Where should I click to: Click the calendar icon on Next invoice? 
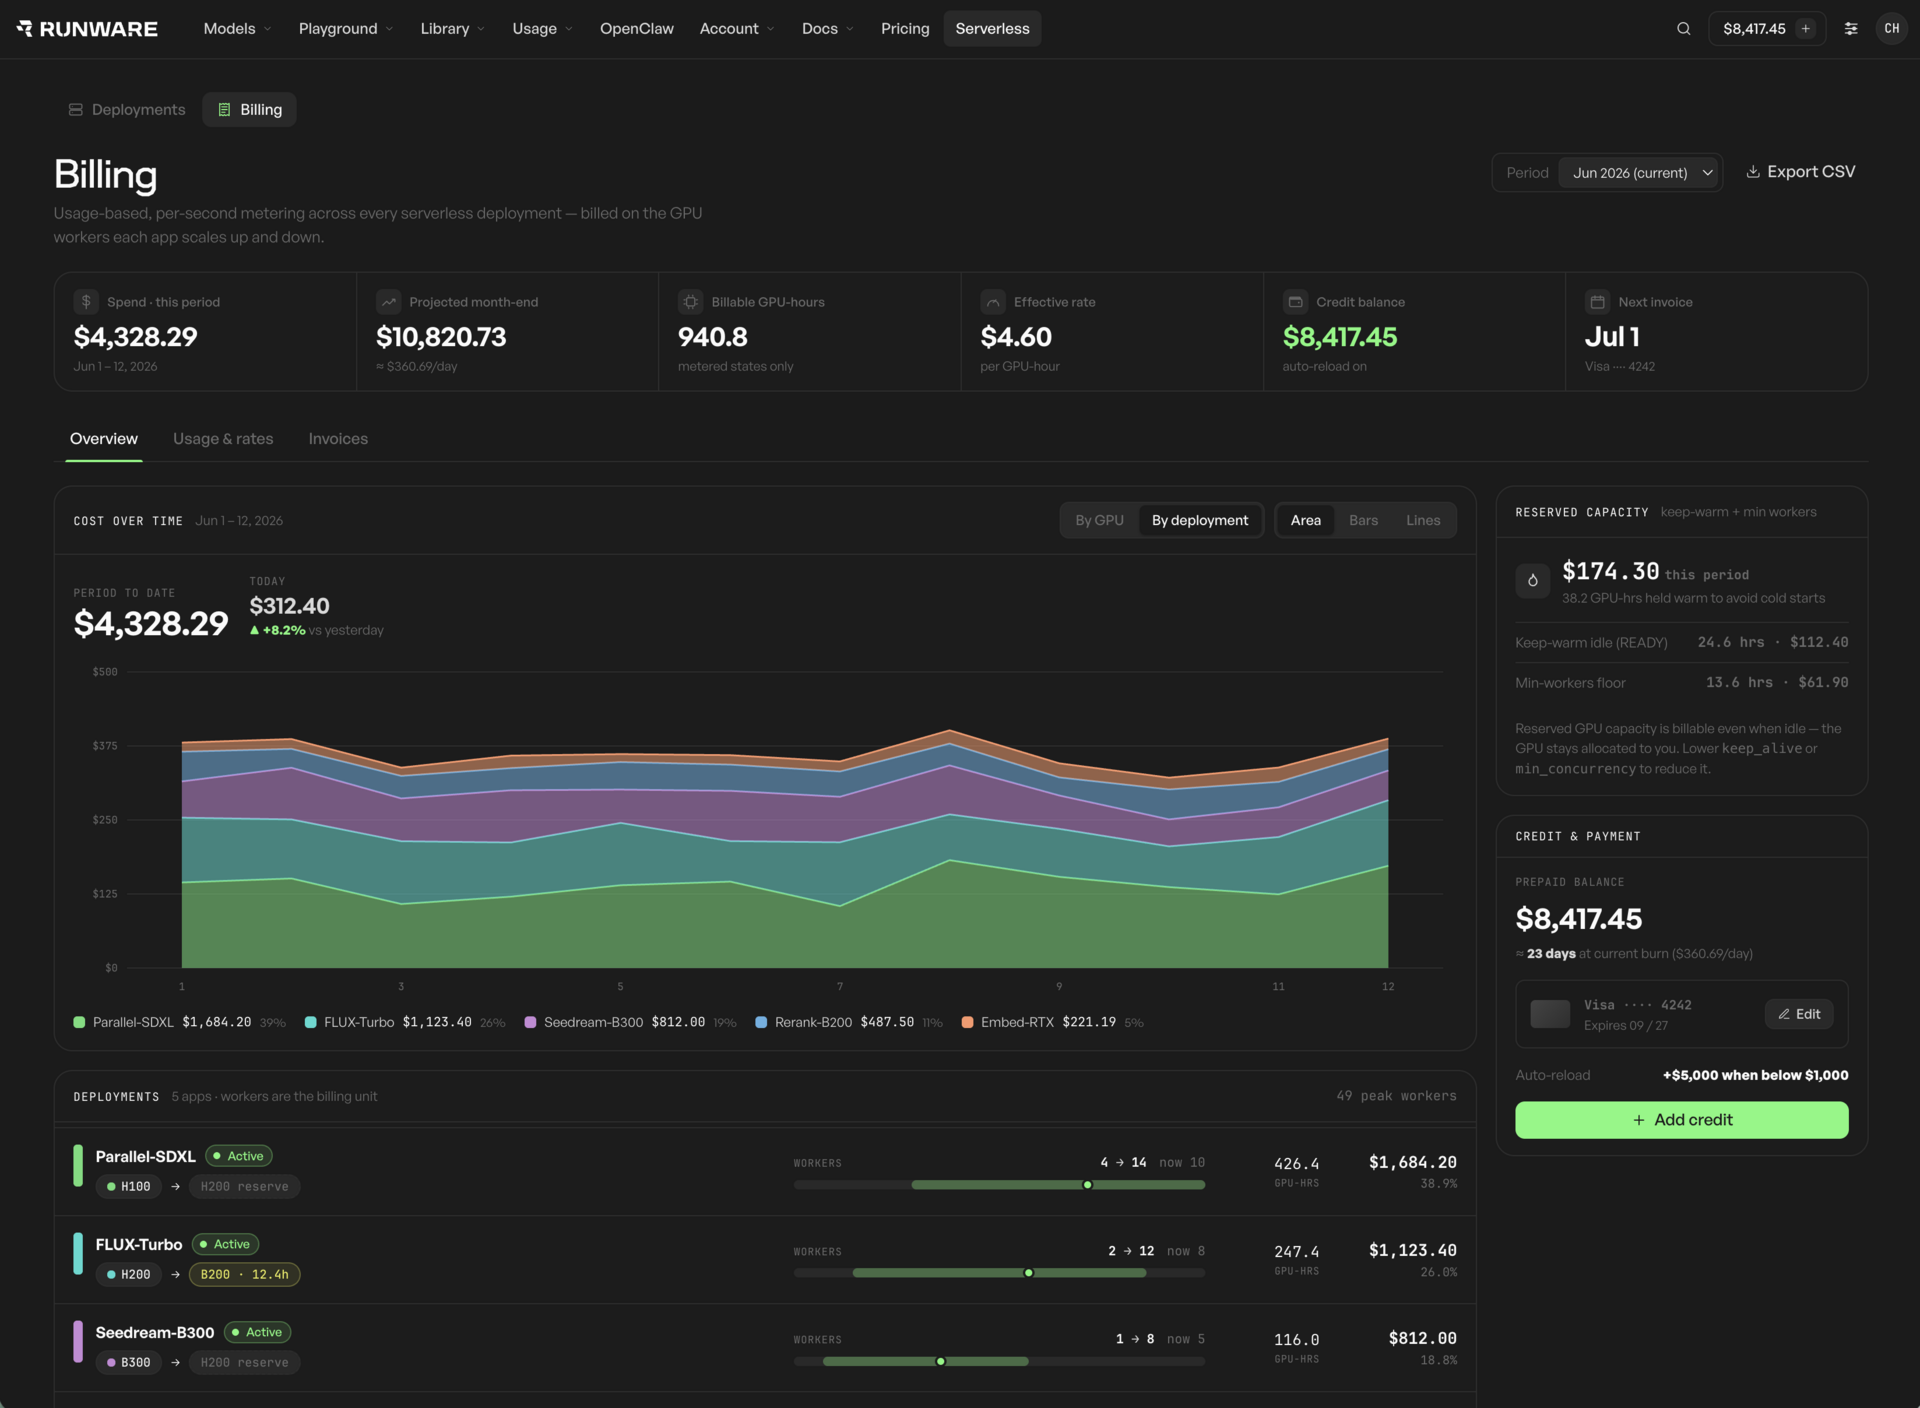1597,301
